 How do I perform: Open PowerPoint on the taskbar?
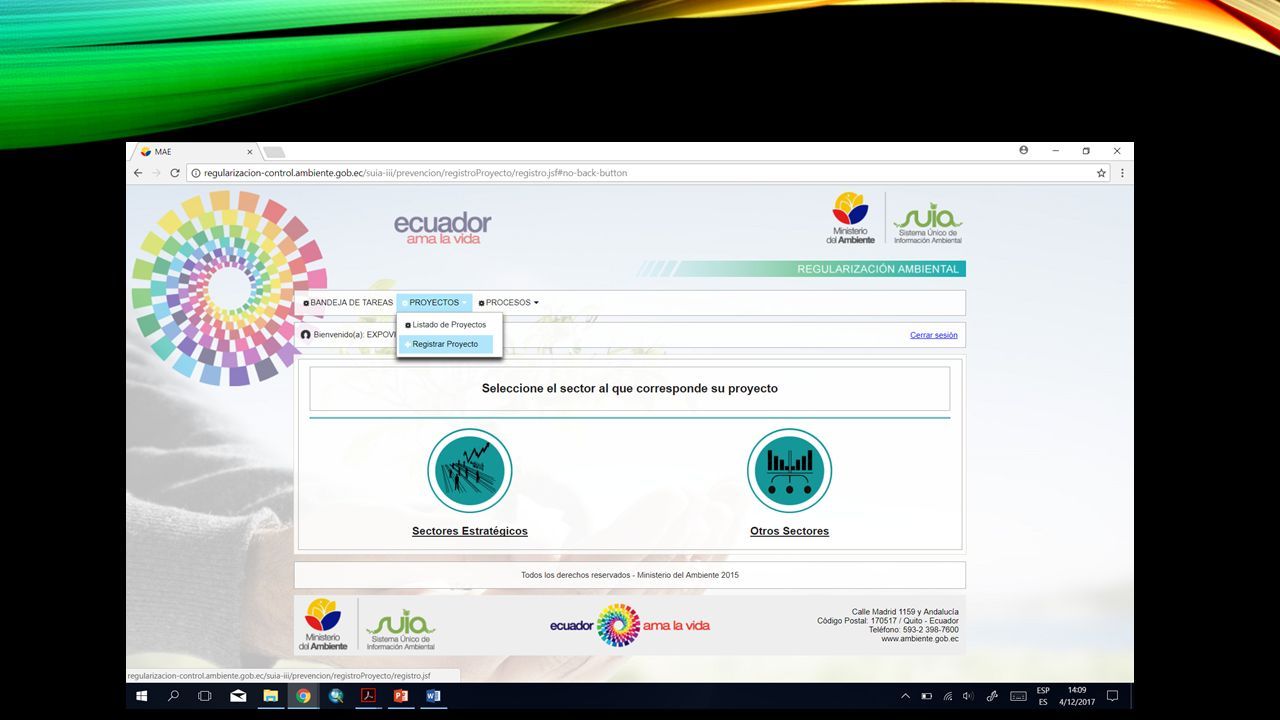pos(401,696)
